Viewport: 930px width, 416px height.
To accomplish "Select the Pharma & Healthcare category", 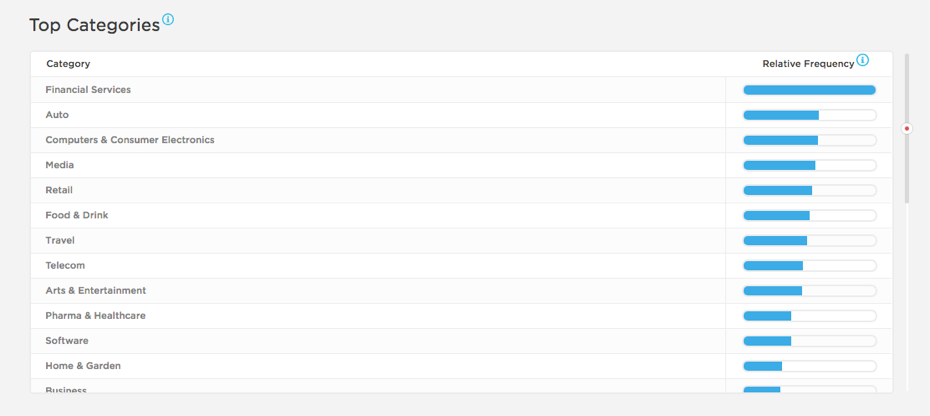I will [x=96, y=316].
